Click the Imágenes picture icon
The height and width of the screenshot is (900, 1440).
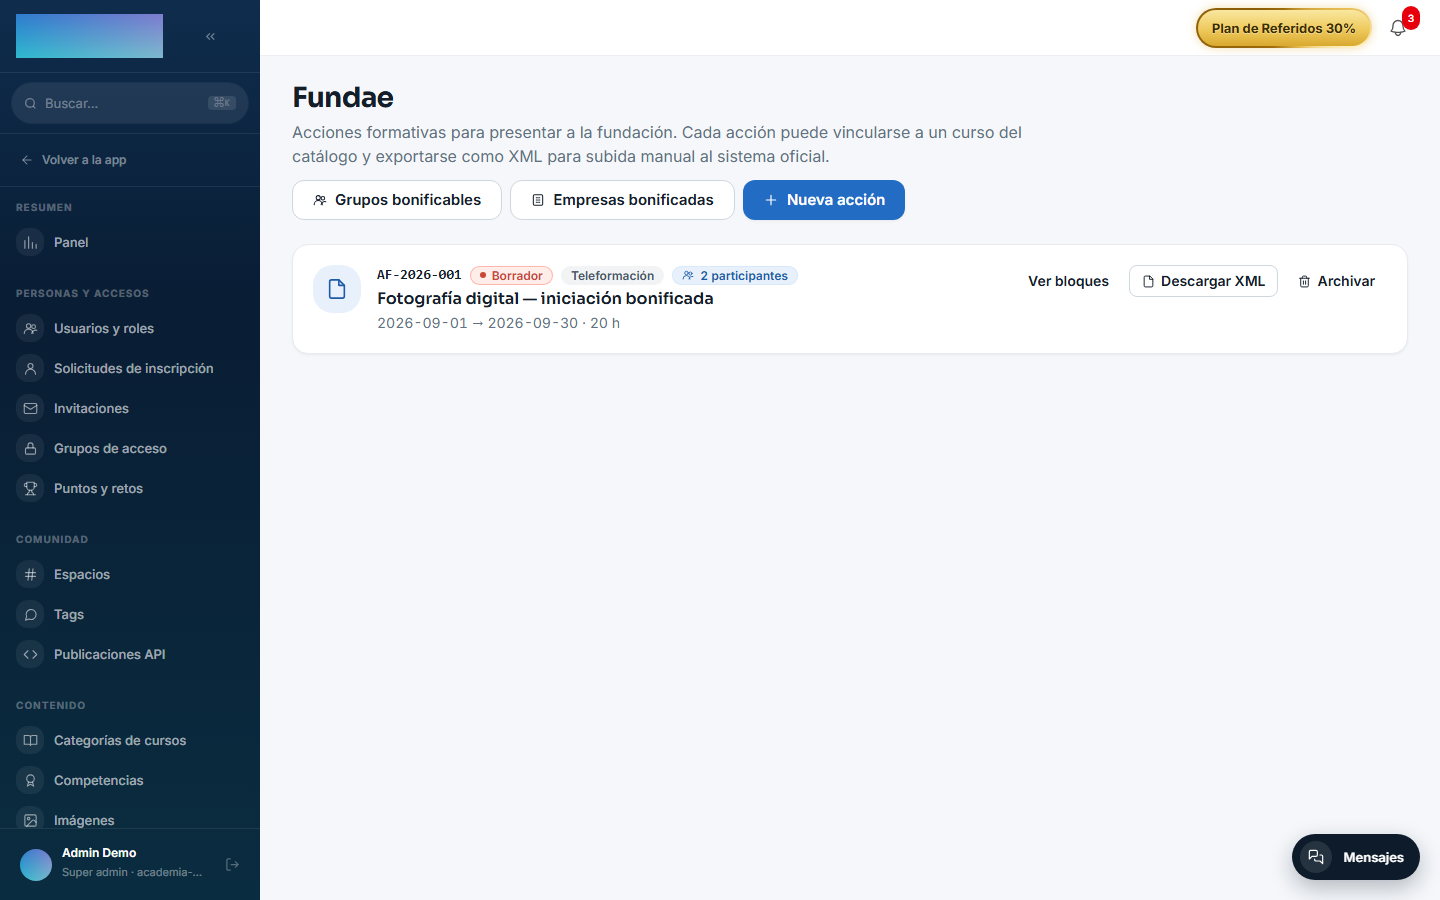[x=31, y=820]
